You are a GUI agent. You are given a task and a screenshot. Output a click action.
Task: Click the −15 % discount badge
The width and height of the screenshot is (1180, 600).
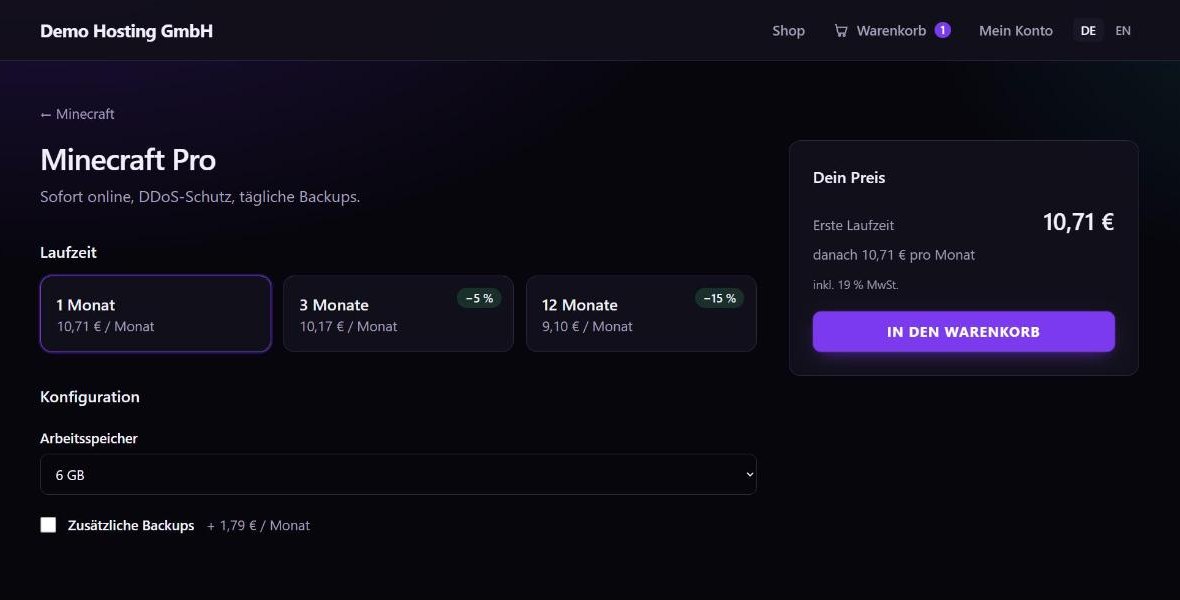[719, 298]
